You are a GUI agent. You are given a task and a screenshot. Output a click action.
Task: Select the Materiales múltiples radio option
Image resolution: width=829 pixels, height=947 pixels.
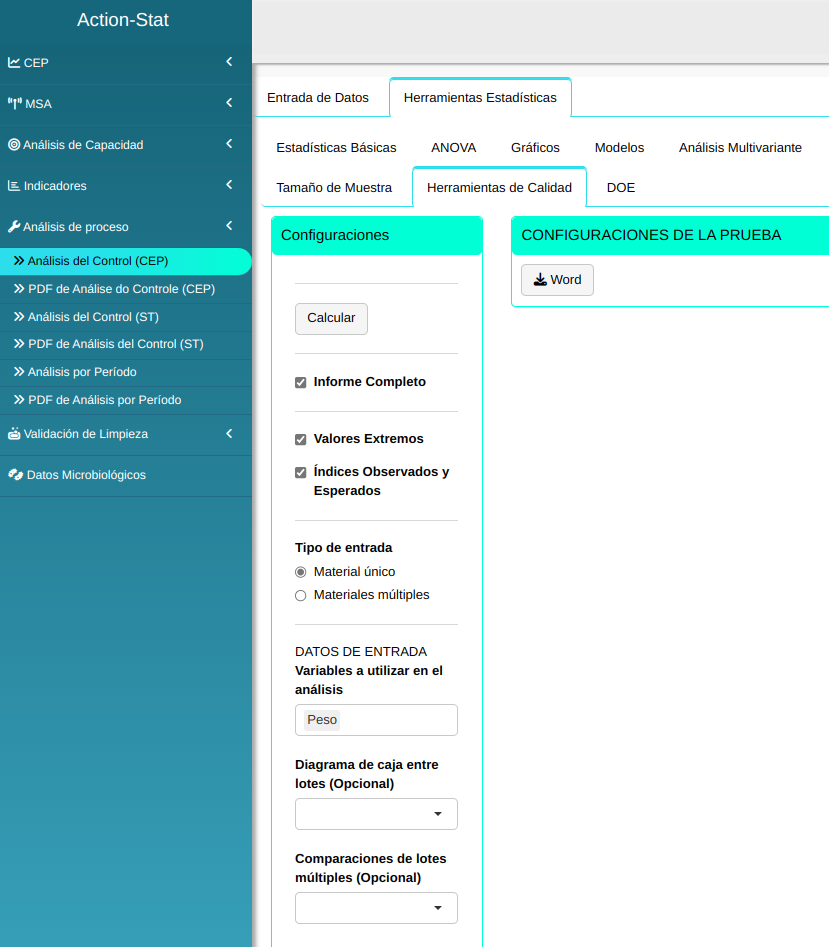(x=301, y=596)
